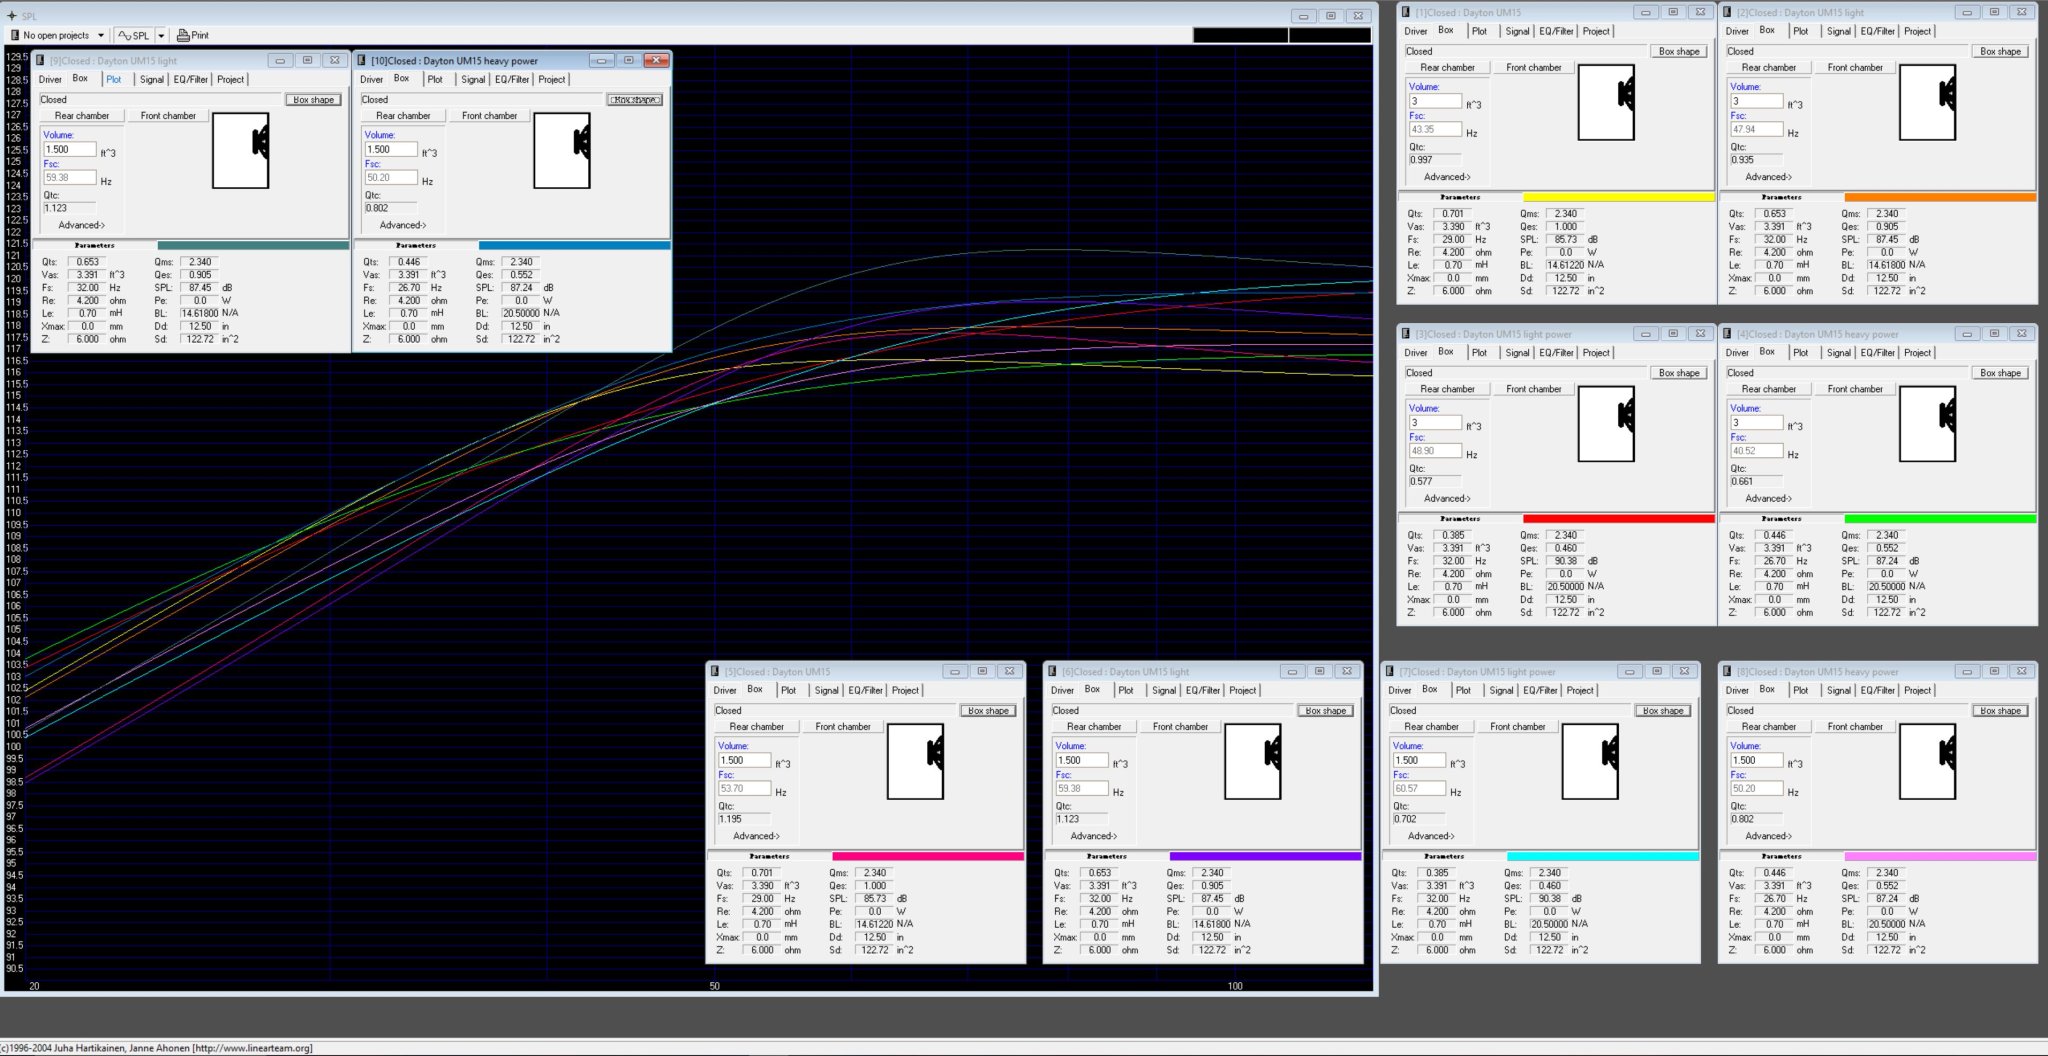Click speaker box diagram in window [4]
This screenshot has width=2048, height=1056.
pos(1927,424)
